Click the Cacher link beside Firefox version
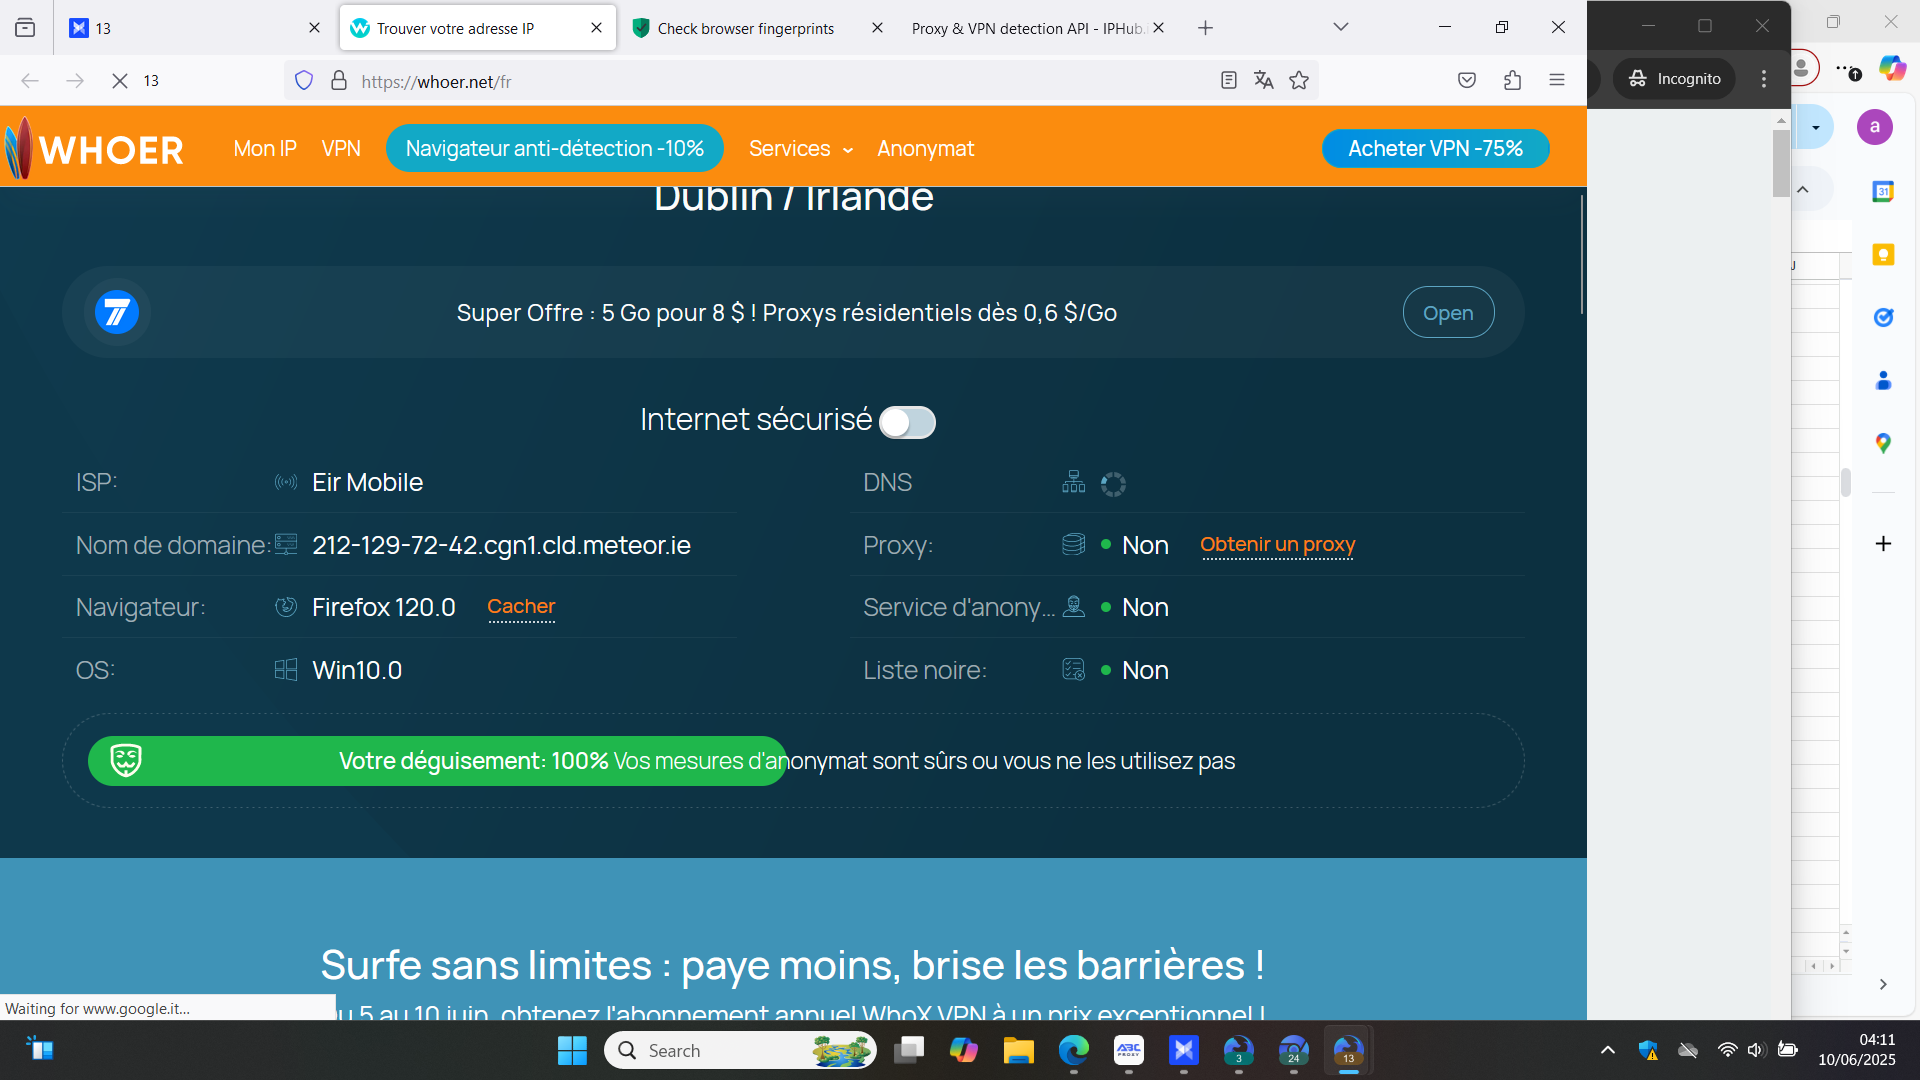Screen dimensions: 1920x1080 pyautogui.click(x=520, y=607)
